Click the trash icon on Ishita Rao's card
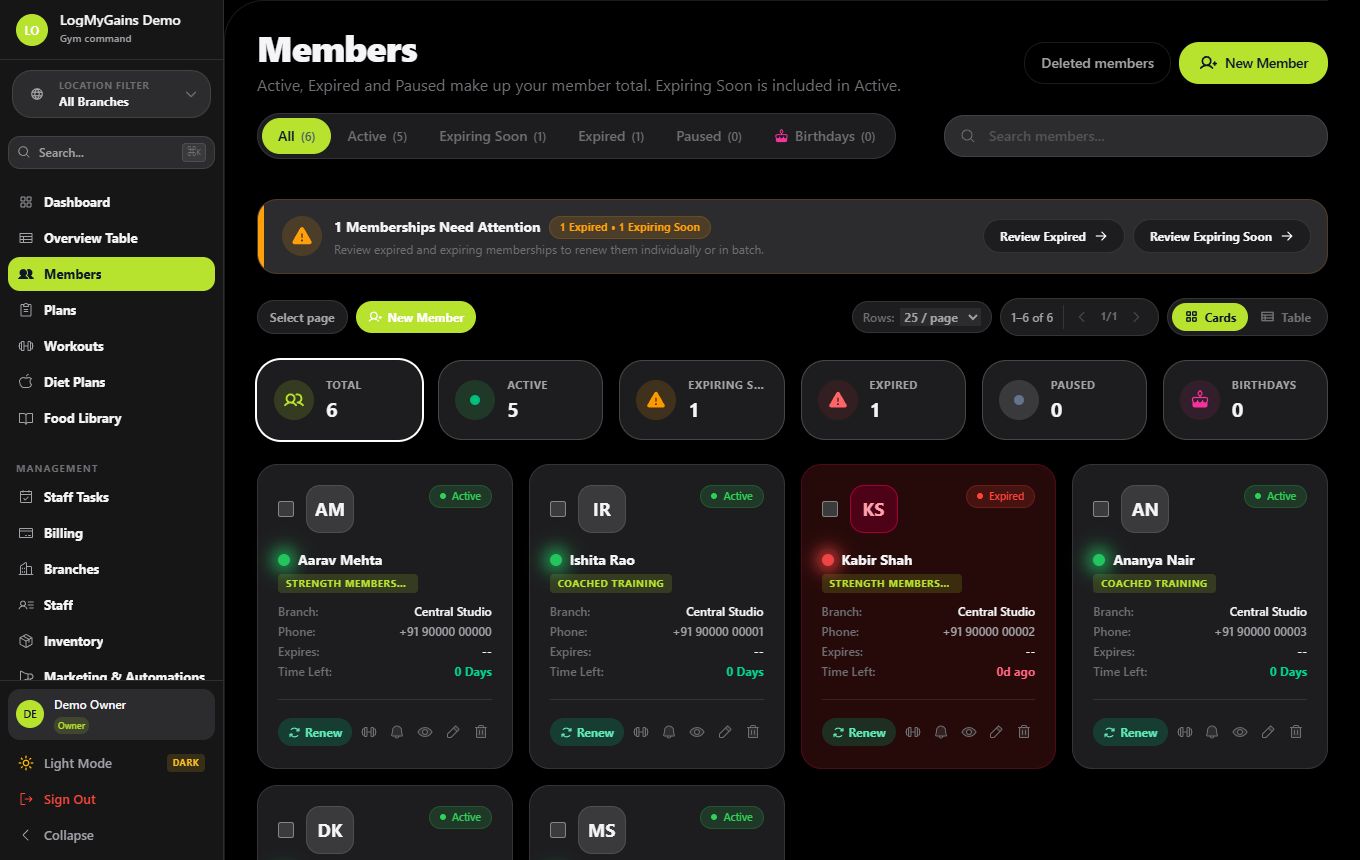This screenshot has height=860, width=1360. pyautogui.click(x=753, y=732)
